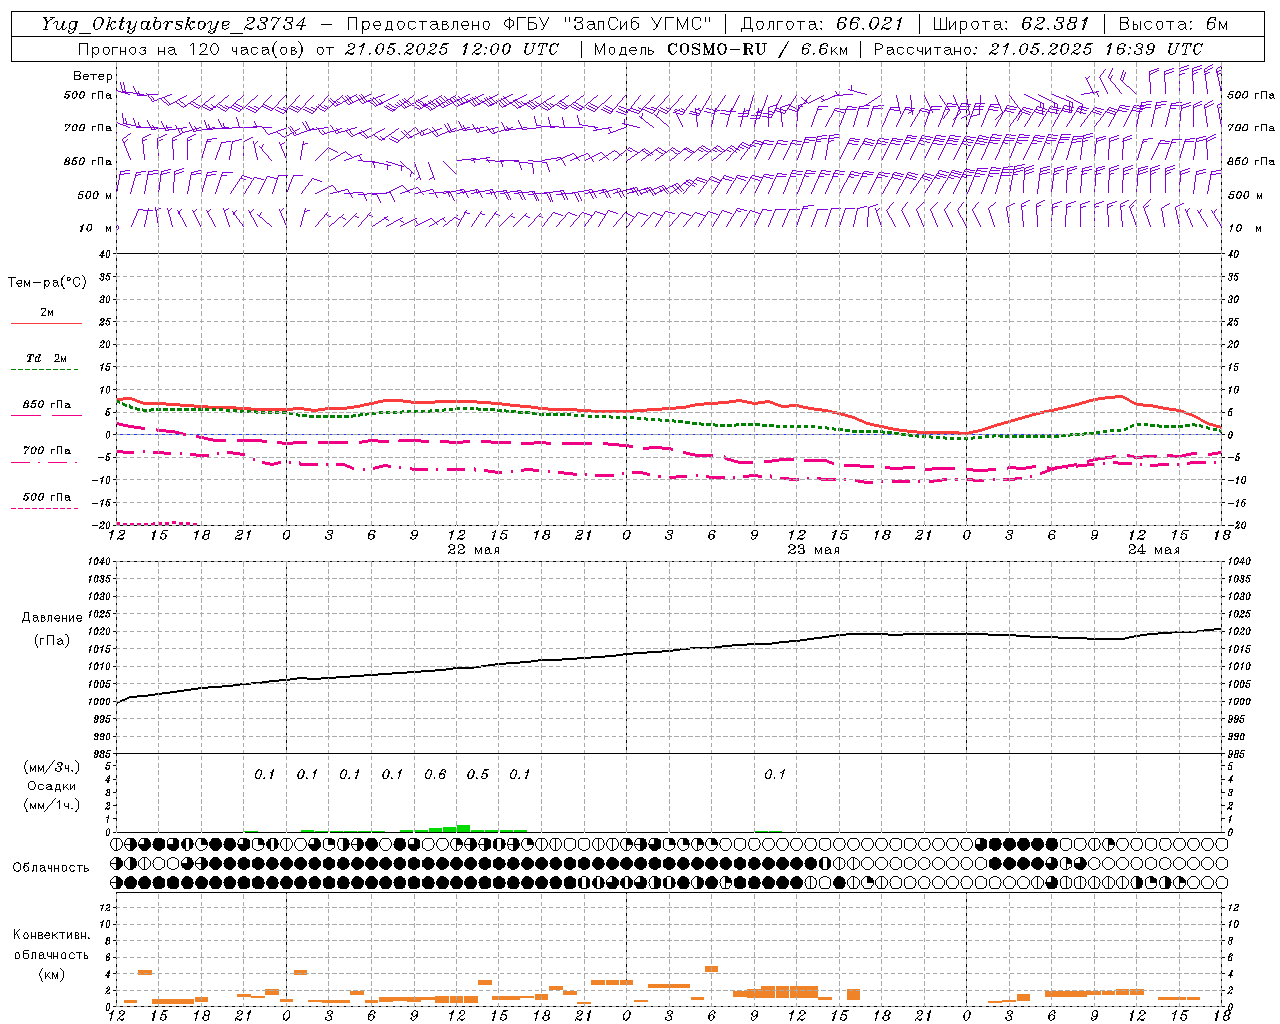
Task: Click the Высота: 6м label
Action: (1173, 24)
